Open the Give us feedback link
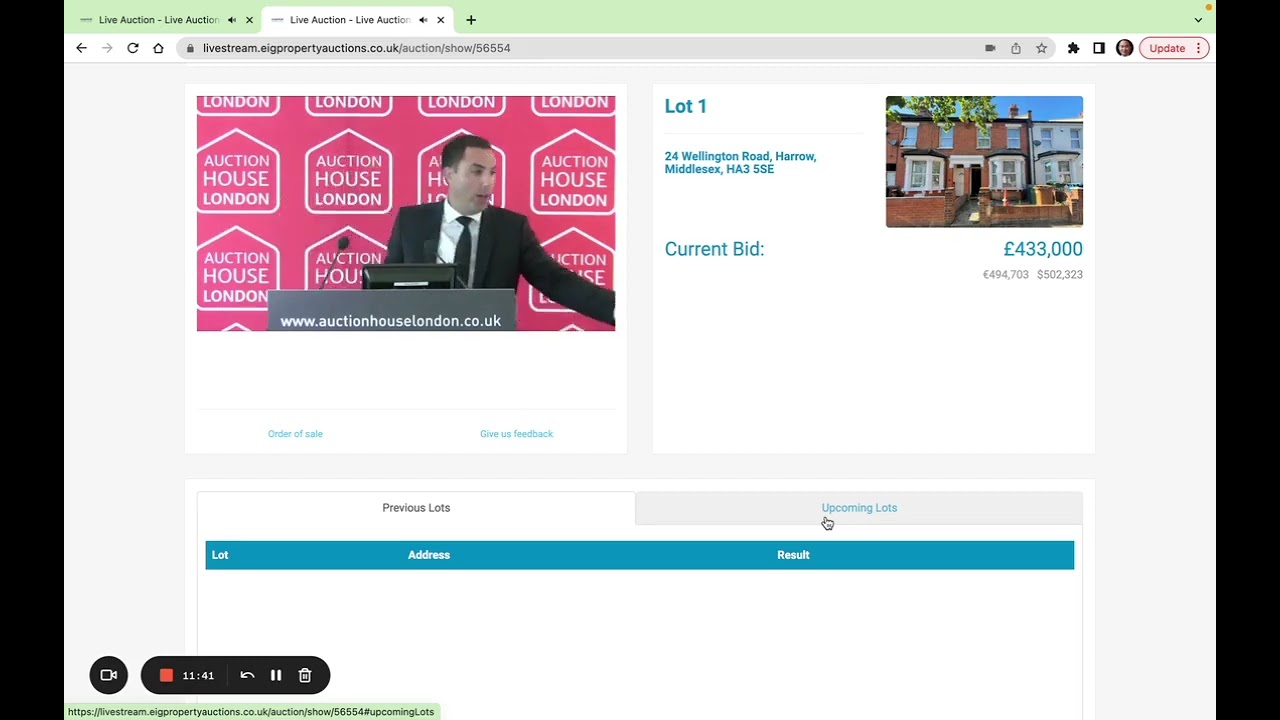Screen dimensions: 1280x720 click(516, 434)
